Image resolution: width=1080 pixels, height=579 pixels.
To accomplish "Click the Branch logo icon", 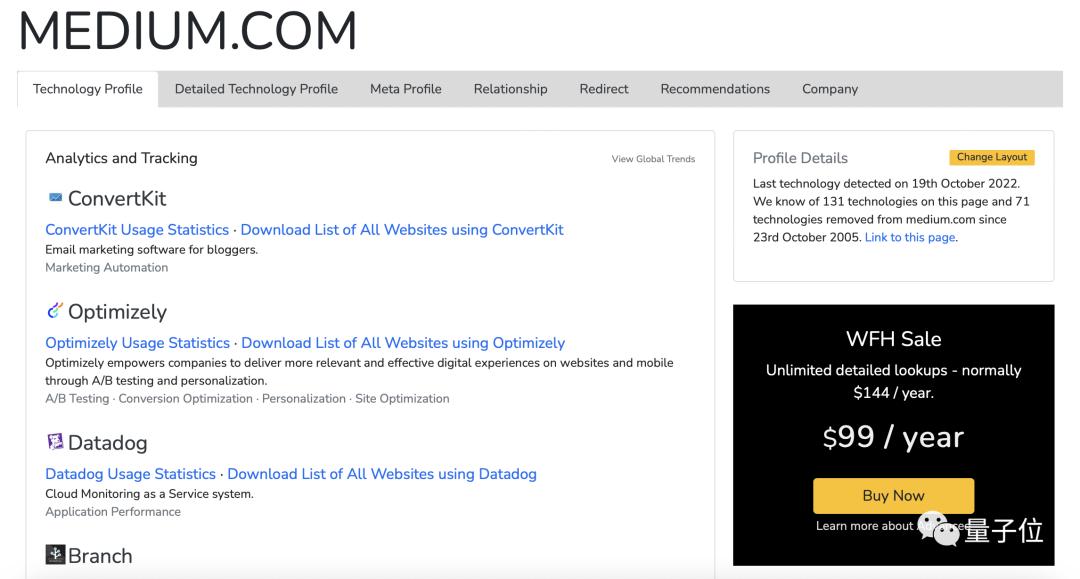I will coord(55,554).
